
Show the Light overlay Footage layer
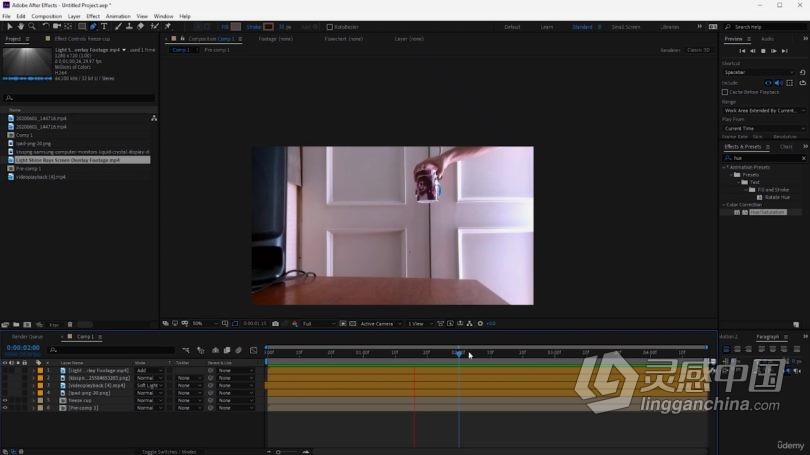coord(5,371)
